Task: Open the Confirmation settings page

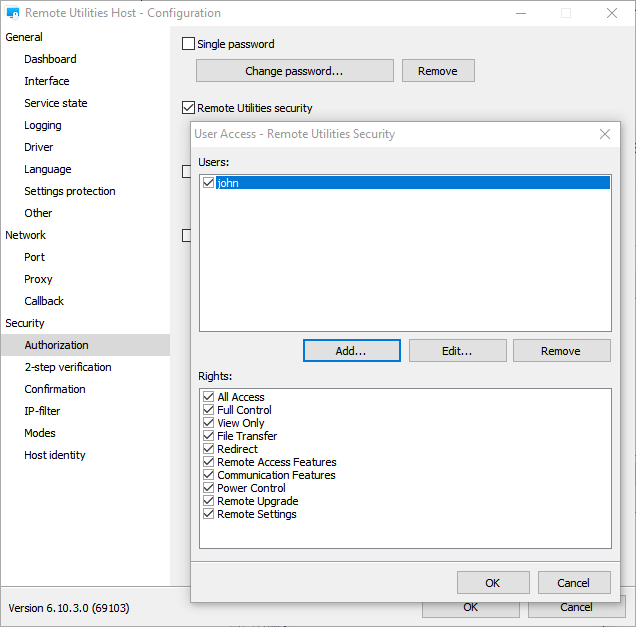Action: click(x=55, y=389)
